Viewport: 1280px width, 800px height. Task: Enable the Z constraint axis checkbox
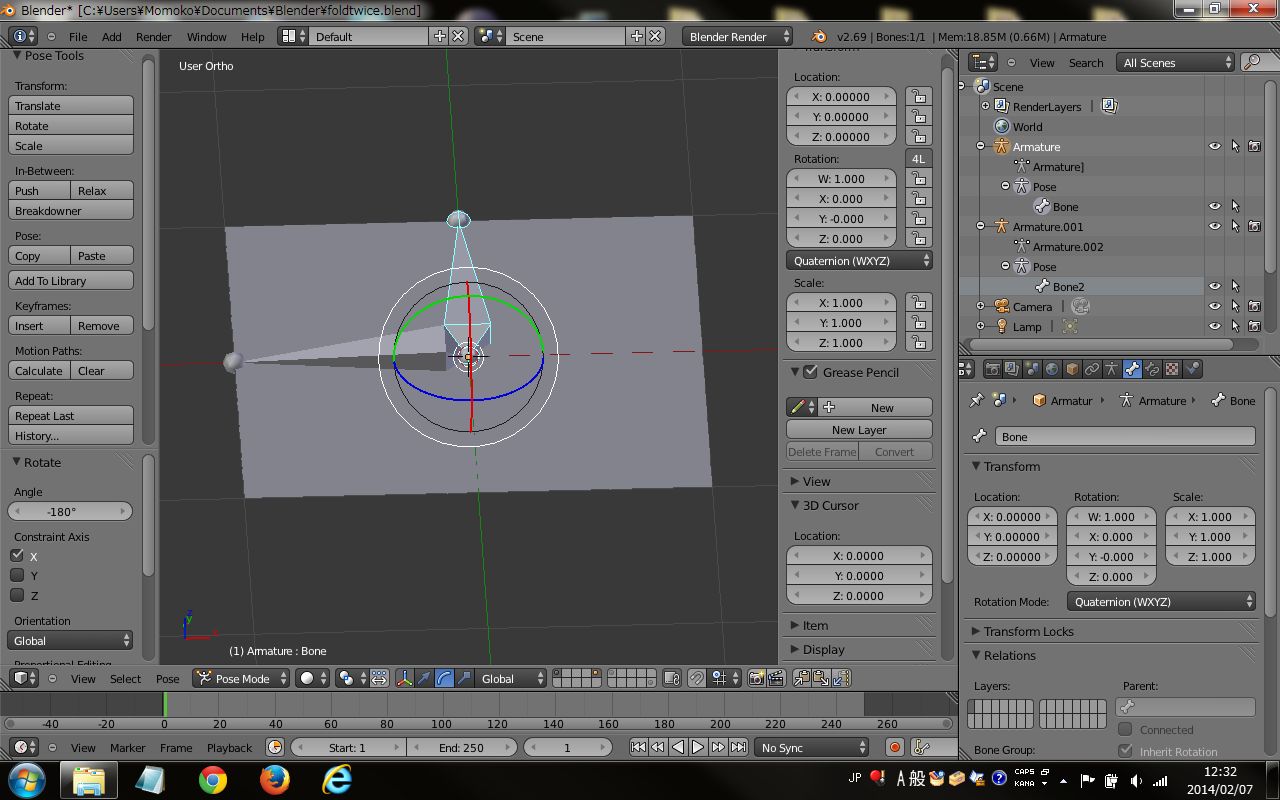point(17,595)
